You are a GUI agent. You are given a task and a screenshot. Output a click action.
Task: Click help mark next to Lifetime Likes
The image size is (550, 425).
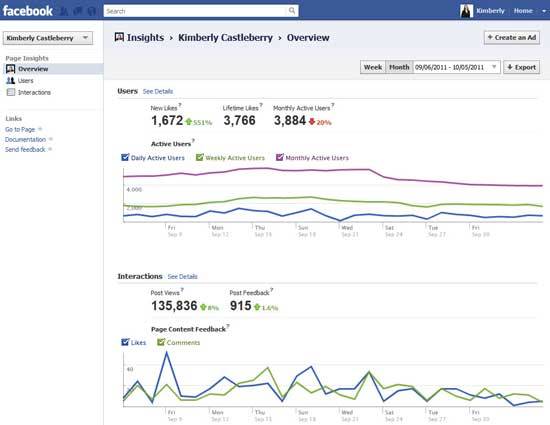[261, 104]
